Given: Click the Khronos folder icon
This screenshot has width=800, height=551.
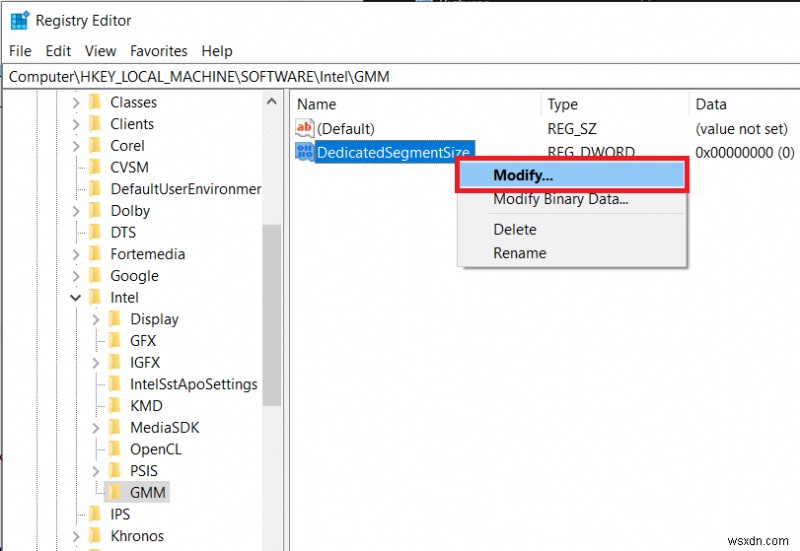Looking at the screenshot, I should pyautogui.click(x=95, y=536).
